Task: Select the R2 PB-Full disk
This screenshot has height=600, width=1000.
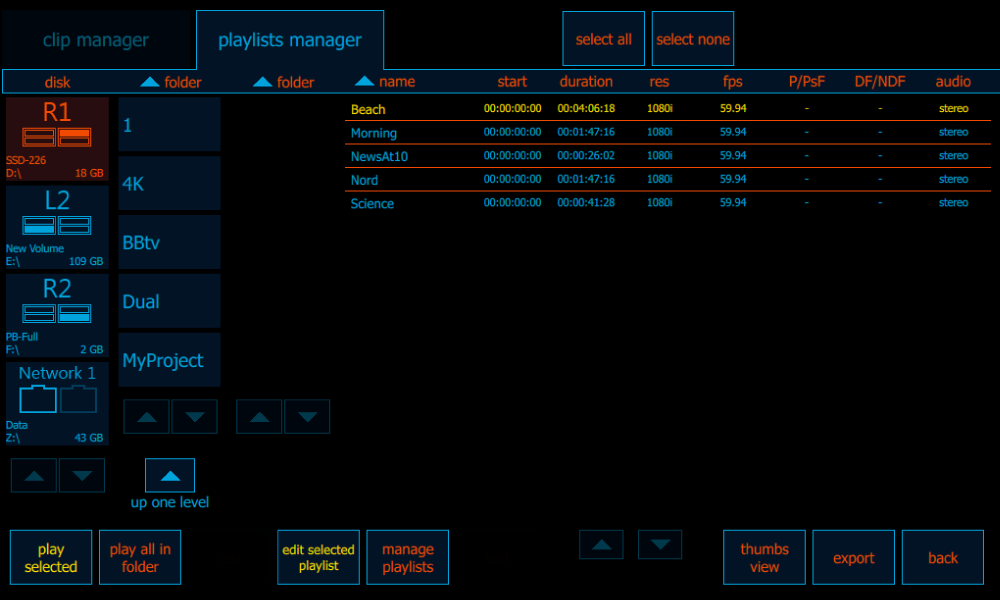Action: click(57, 315)
